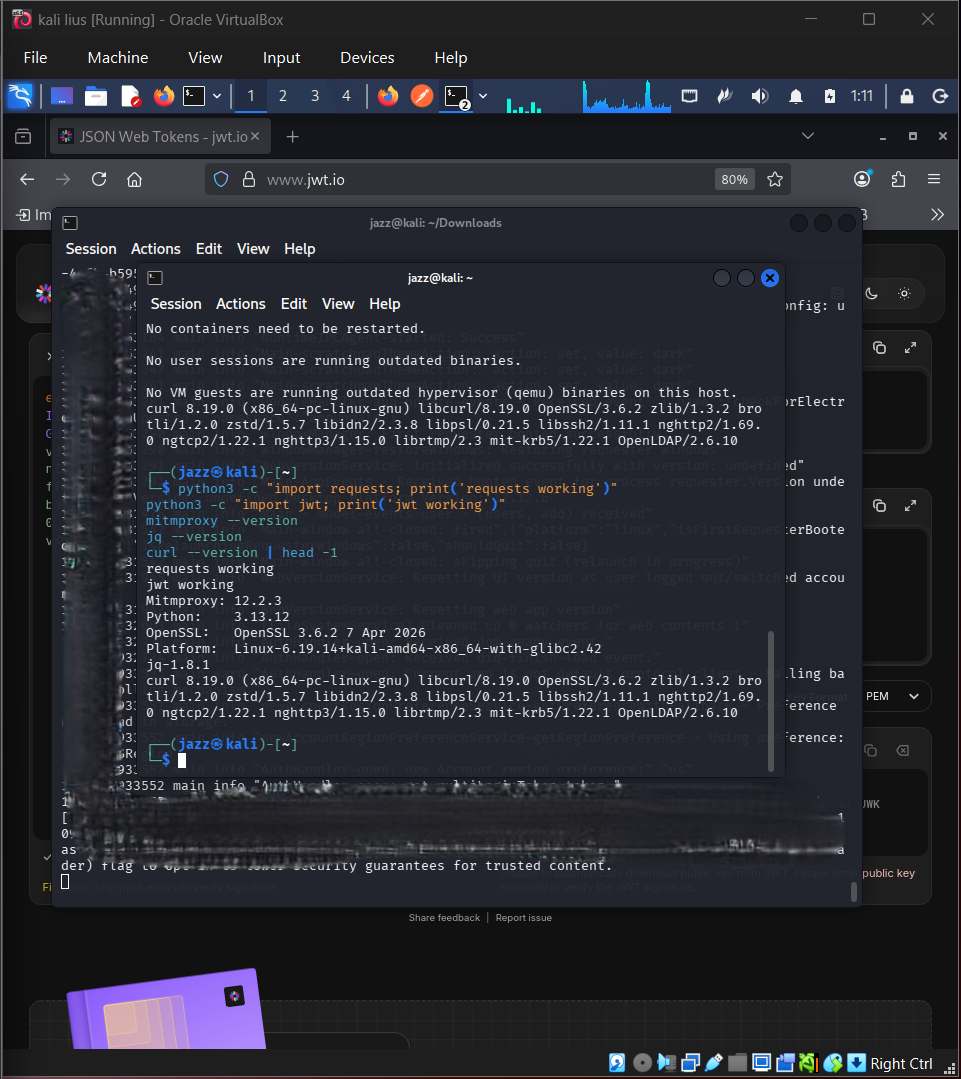Reset the 80% zoom level badge
Screen dimensions: 961x1079
pos(734,180)
